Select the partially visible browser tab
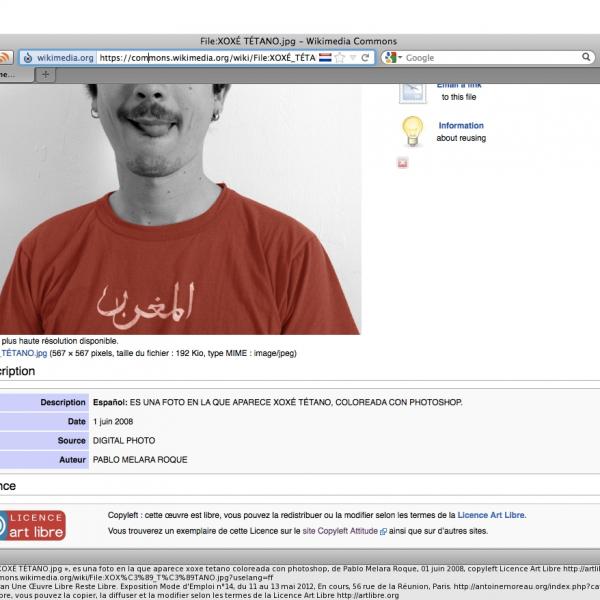600x600 pixels. [15, 74]
